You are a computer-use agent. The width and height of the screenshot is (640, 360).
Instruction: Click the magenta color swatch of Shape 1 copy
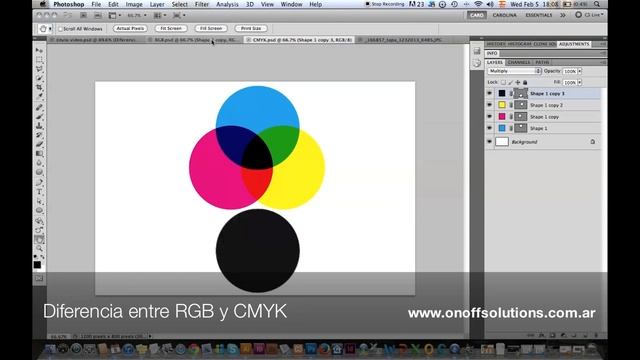pyautogui.click(x=502, y=116)
